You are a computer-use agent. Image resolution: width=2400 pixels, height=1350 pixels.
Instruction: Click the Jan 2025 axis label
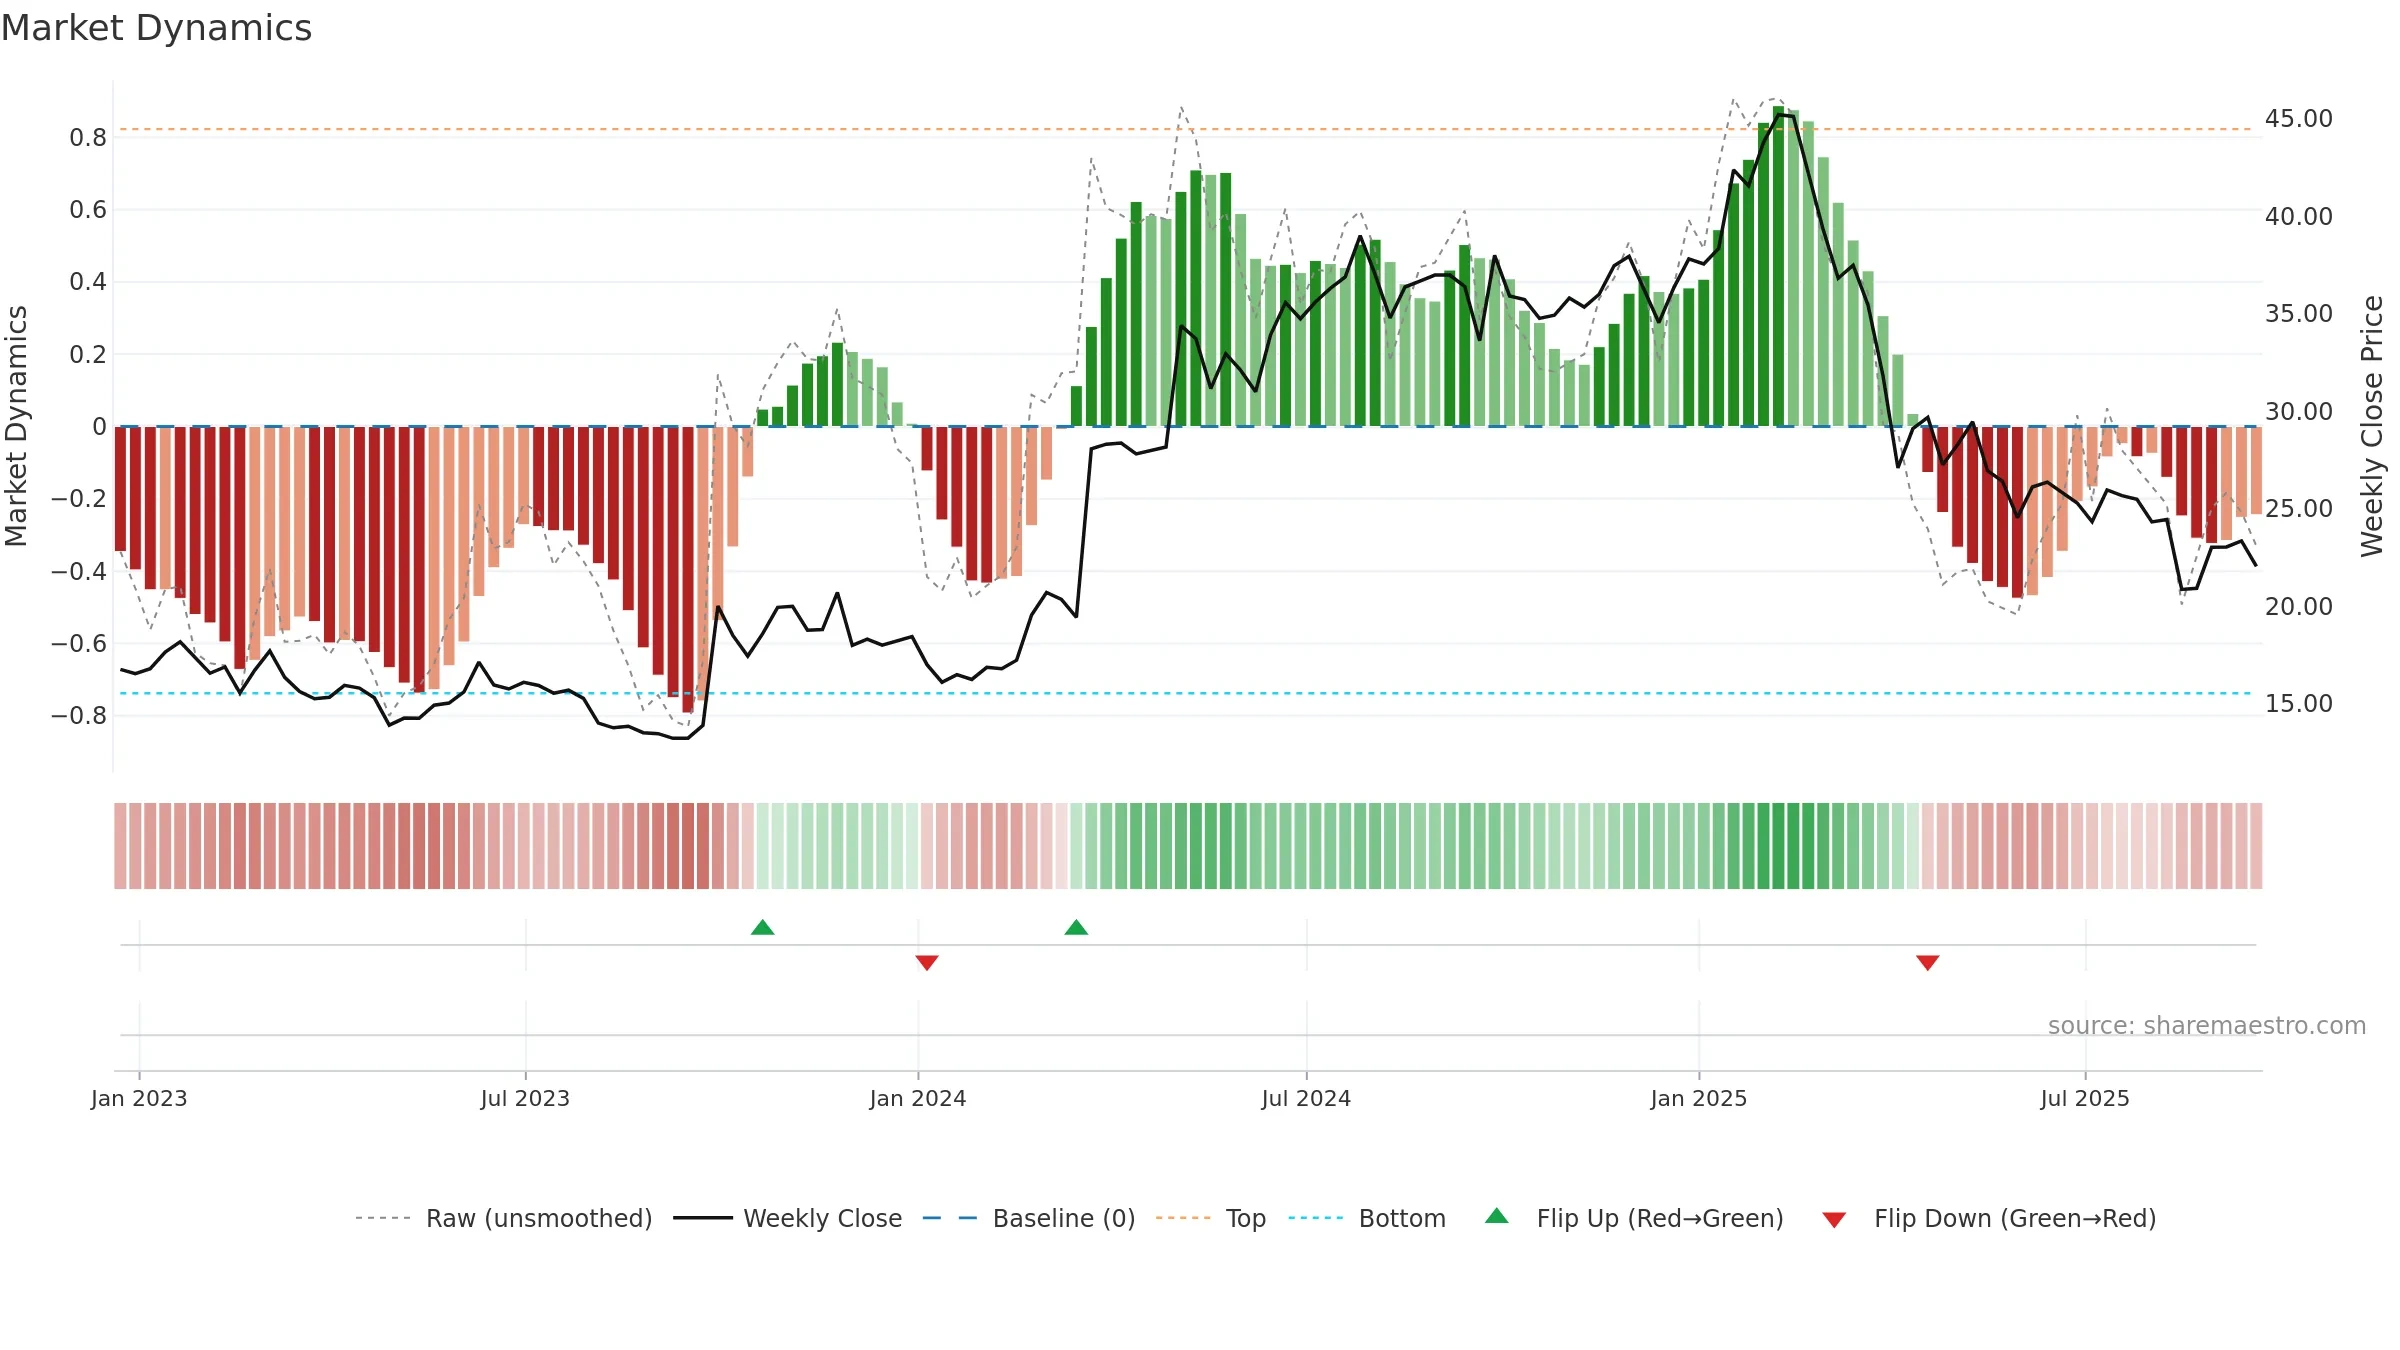pyautogui.click(x=1699, y=1098)
